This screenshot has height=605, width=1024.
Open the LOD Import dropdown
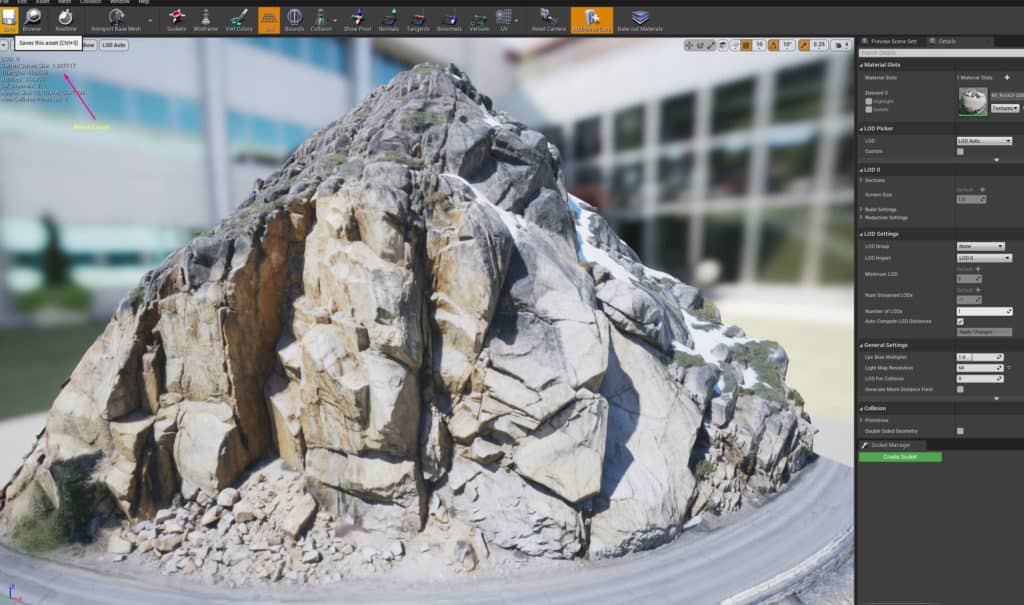coord(984,258)
